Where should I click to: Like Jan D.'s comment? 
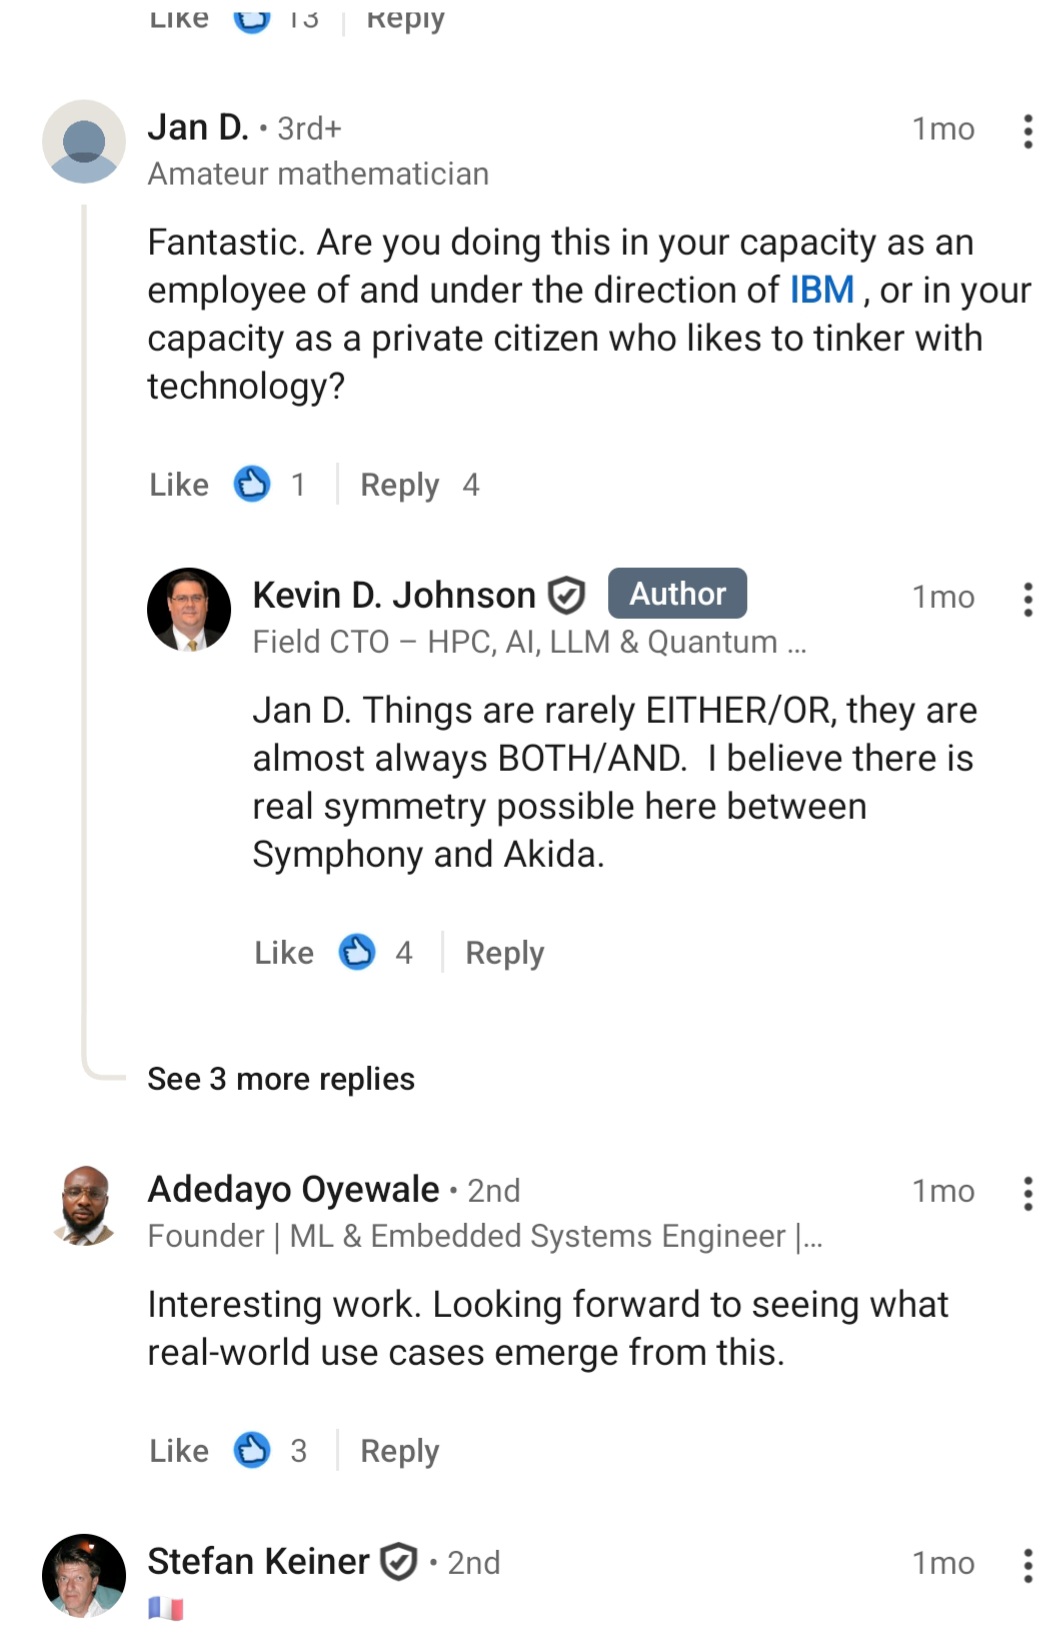point(179,485)
